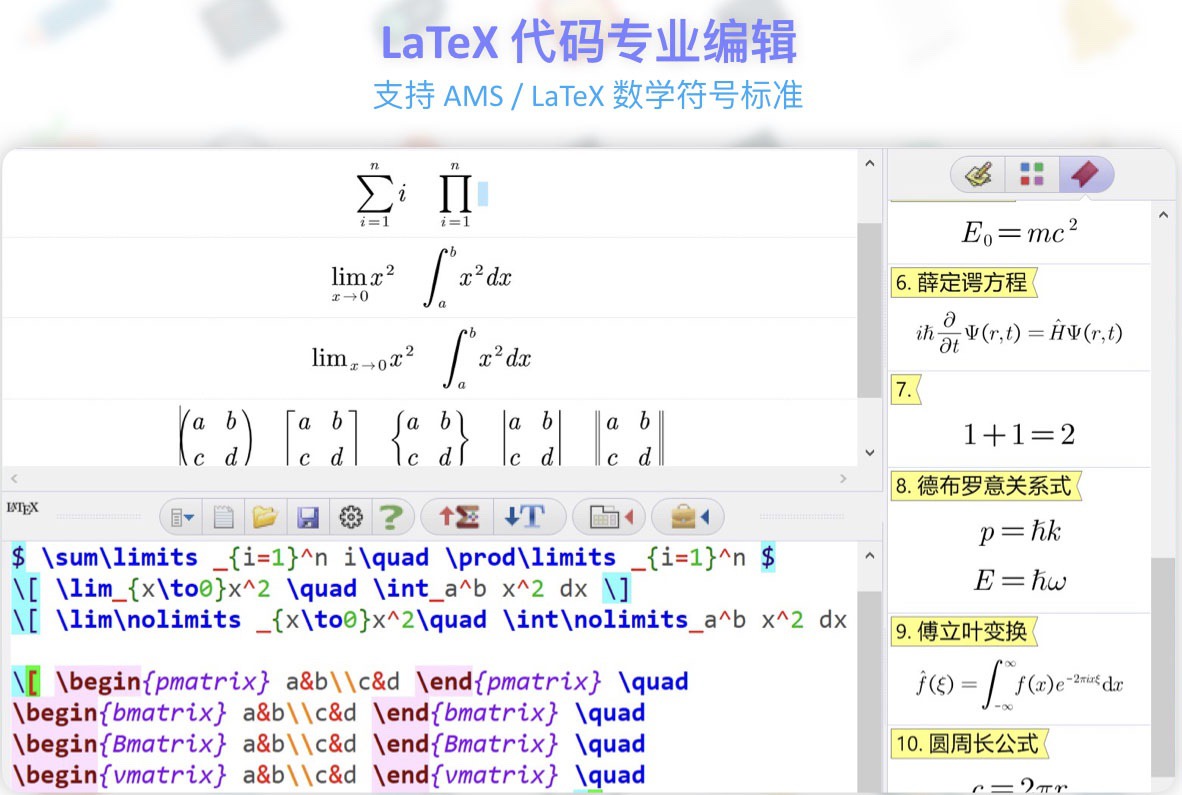Click '\begin{pmatrix}' in the code editor
1182x795 pixels.
163,682
